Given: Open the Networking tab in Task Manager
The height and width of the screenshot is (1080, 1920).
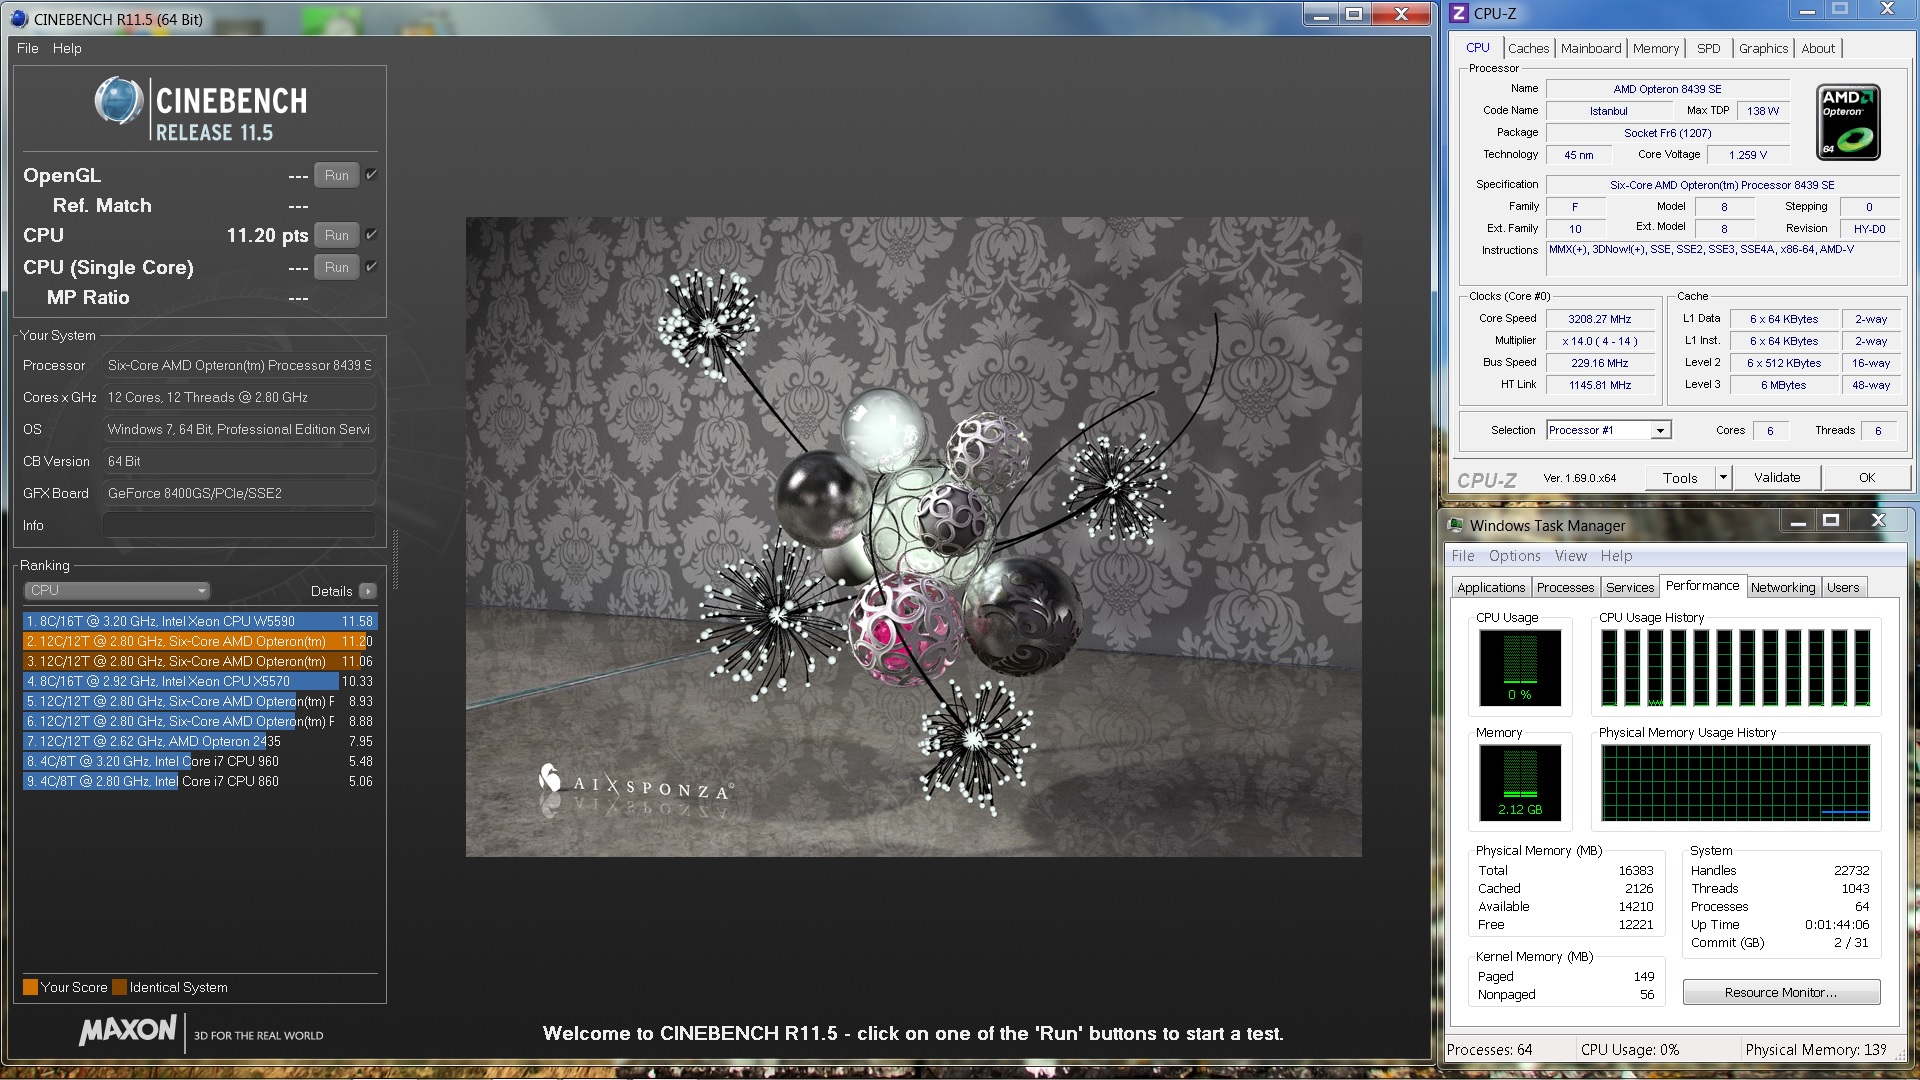Looking at the screenshot, I should 1782,587.
